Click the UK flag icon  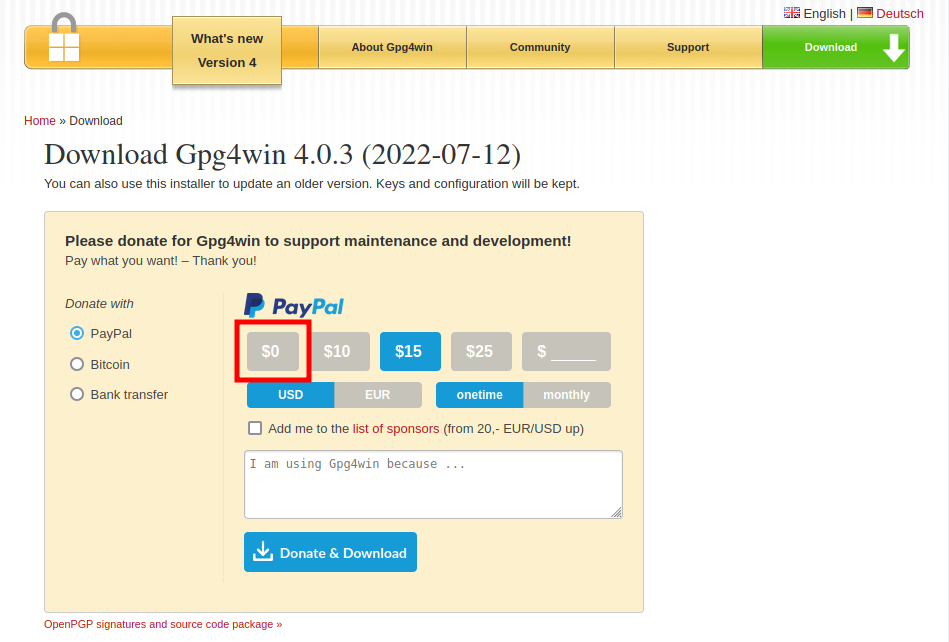(791, 13)
